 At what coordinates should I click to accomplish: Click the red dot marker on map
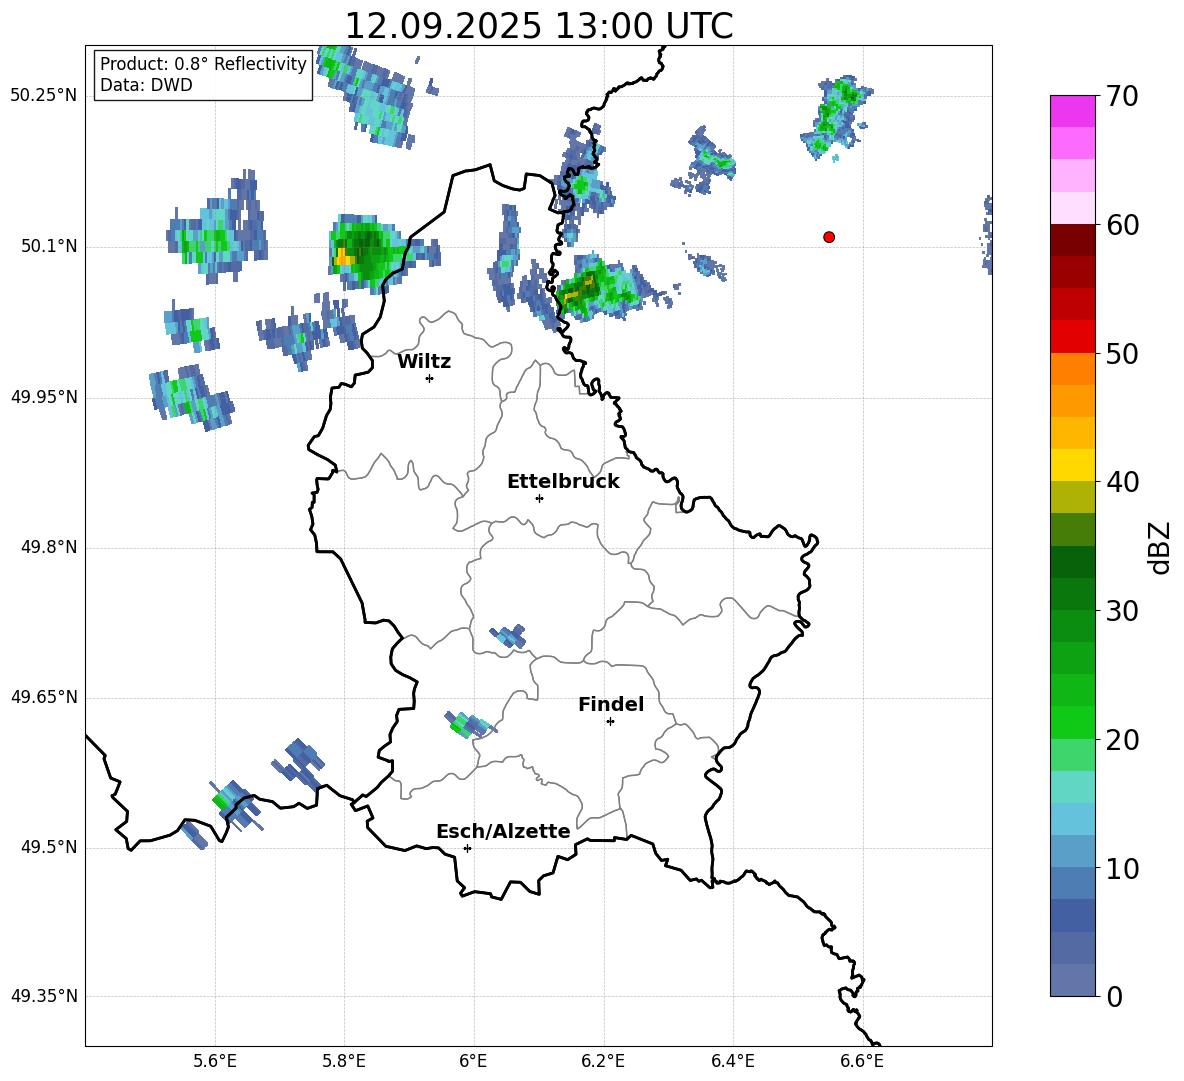(829, 237)
